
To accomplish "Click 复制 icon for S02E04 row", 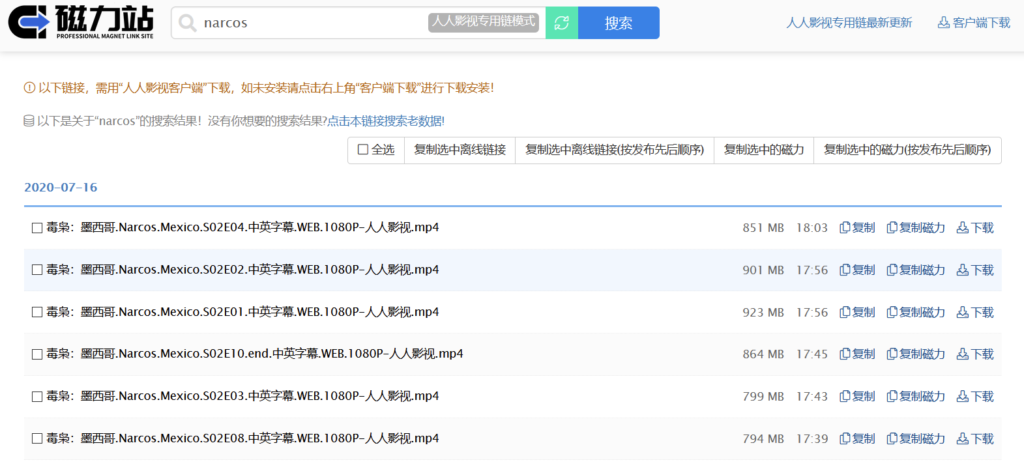I will [x=844, y=228].
